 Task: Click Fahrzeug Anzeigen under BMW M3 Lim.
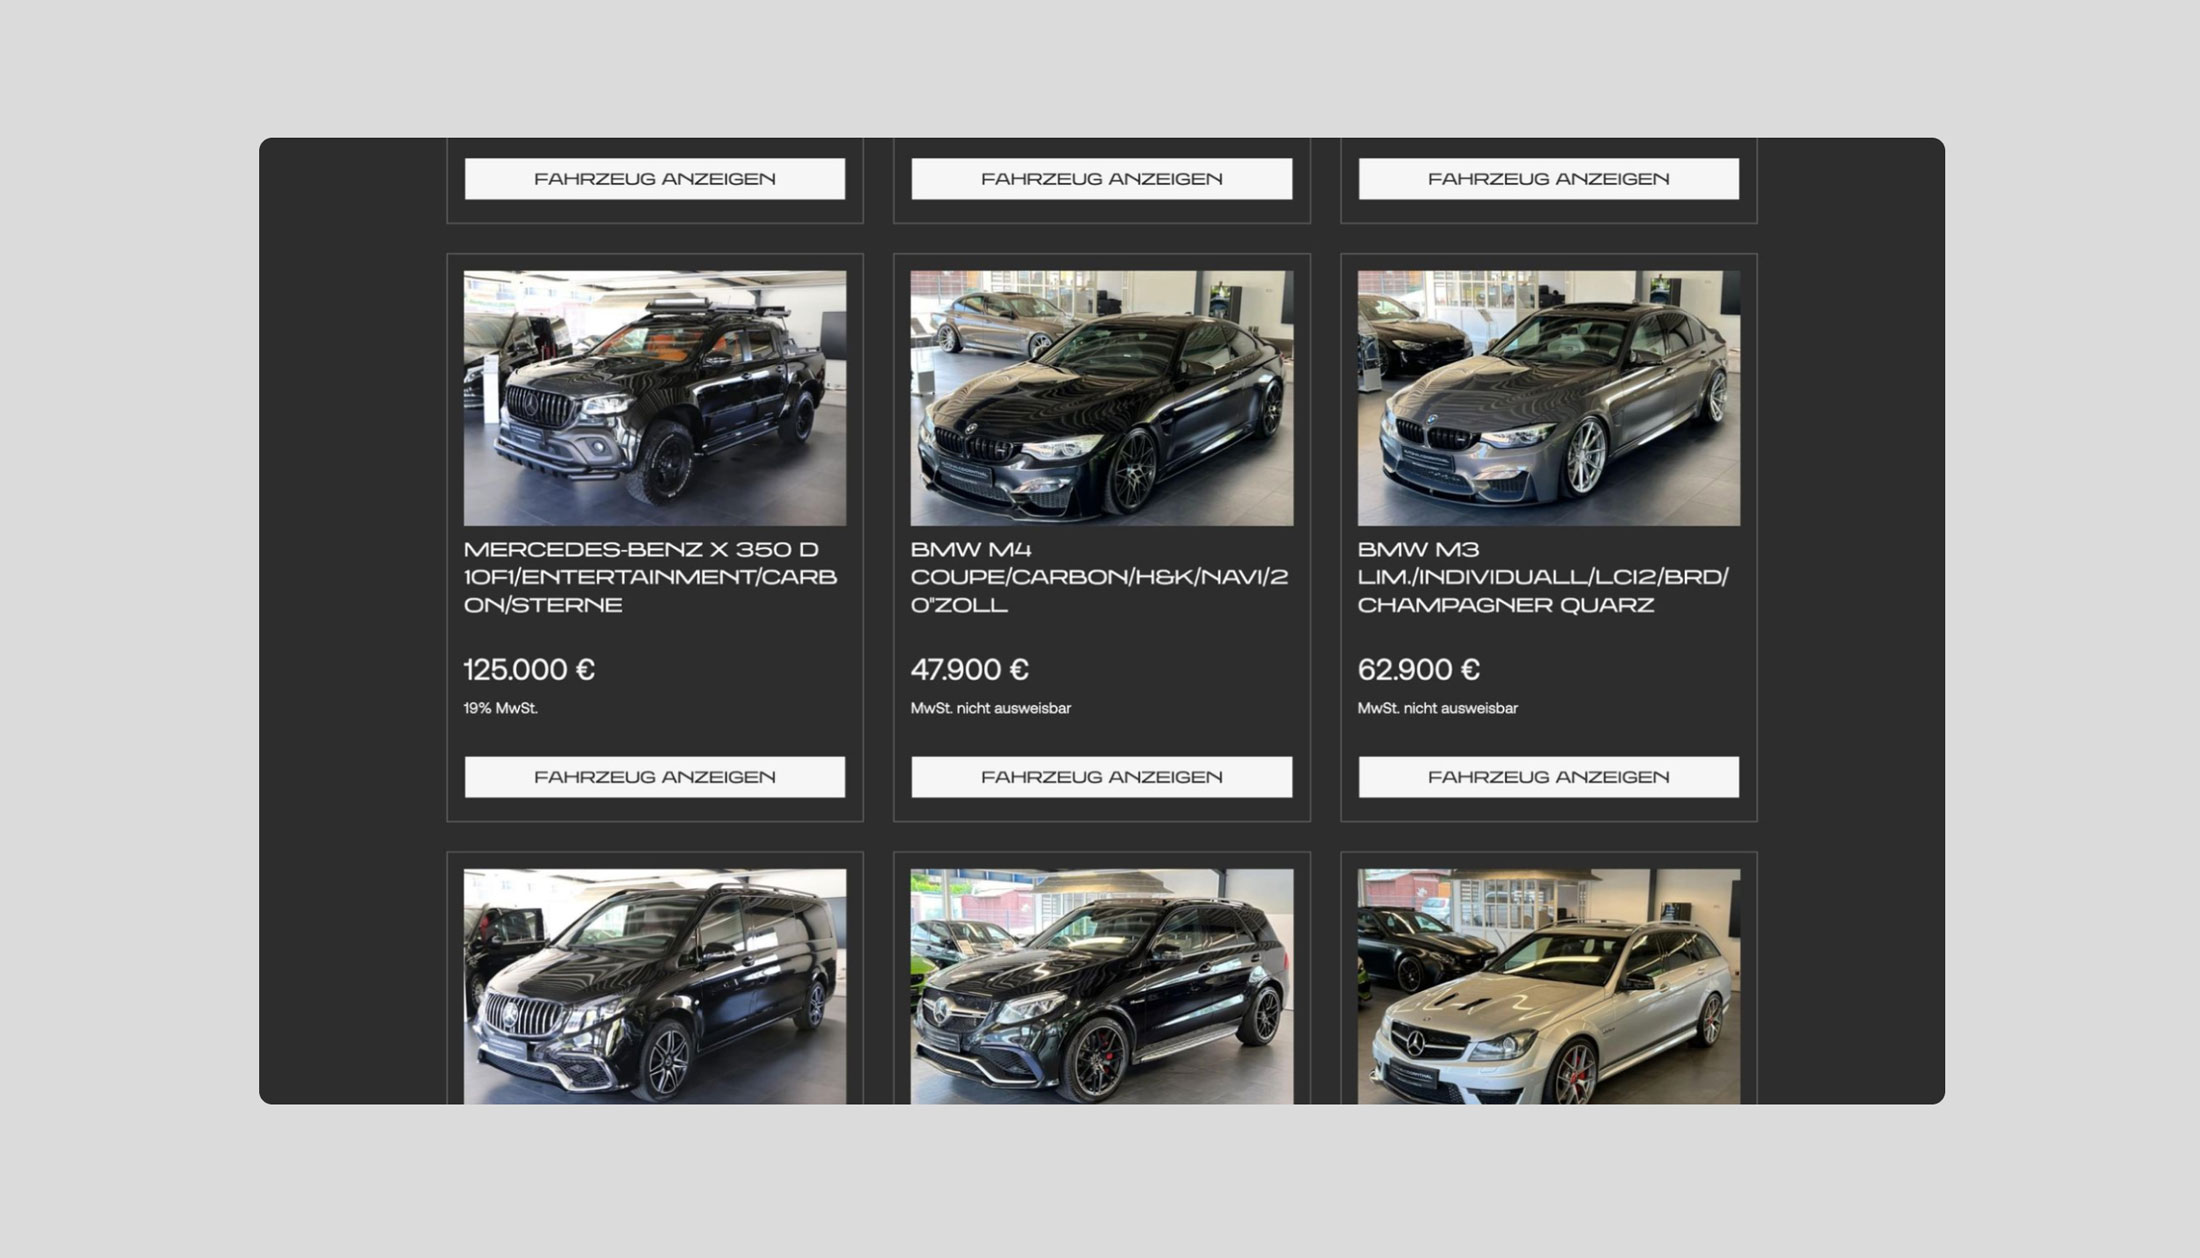coord(1549,777)
